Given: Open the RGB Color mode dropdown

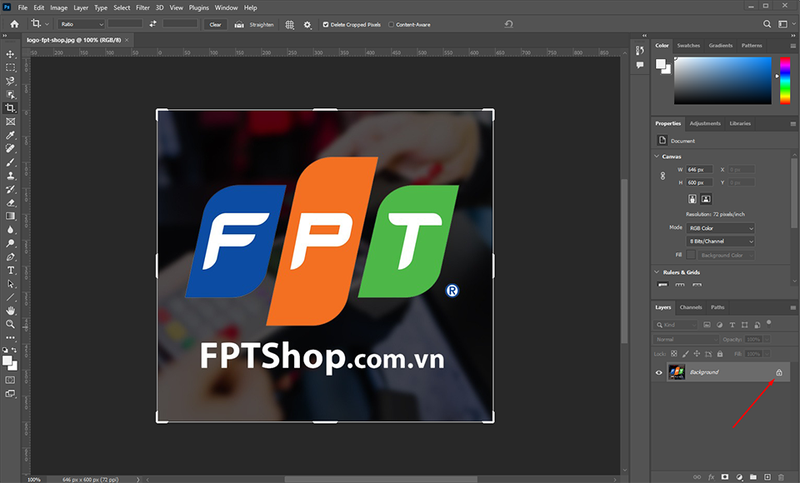Looking at the screenshot, I should [x=720, y=228].
